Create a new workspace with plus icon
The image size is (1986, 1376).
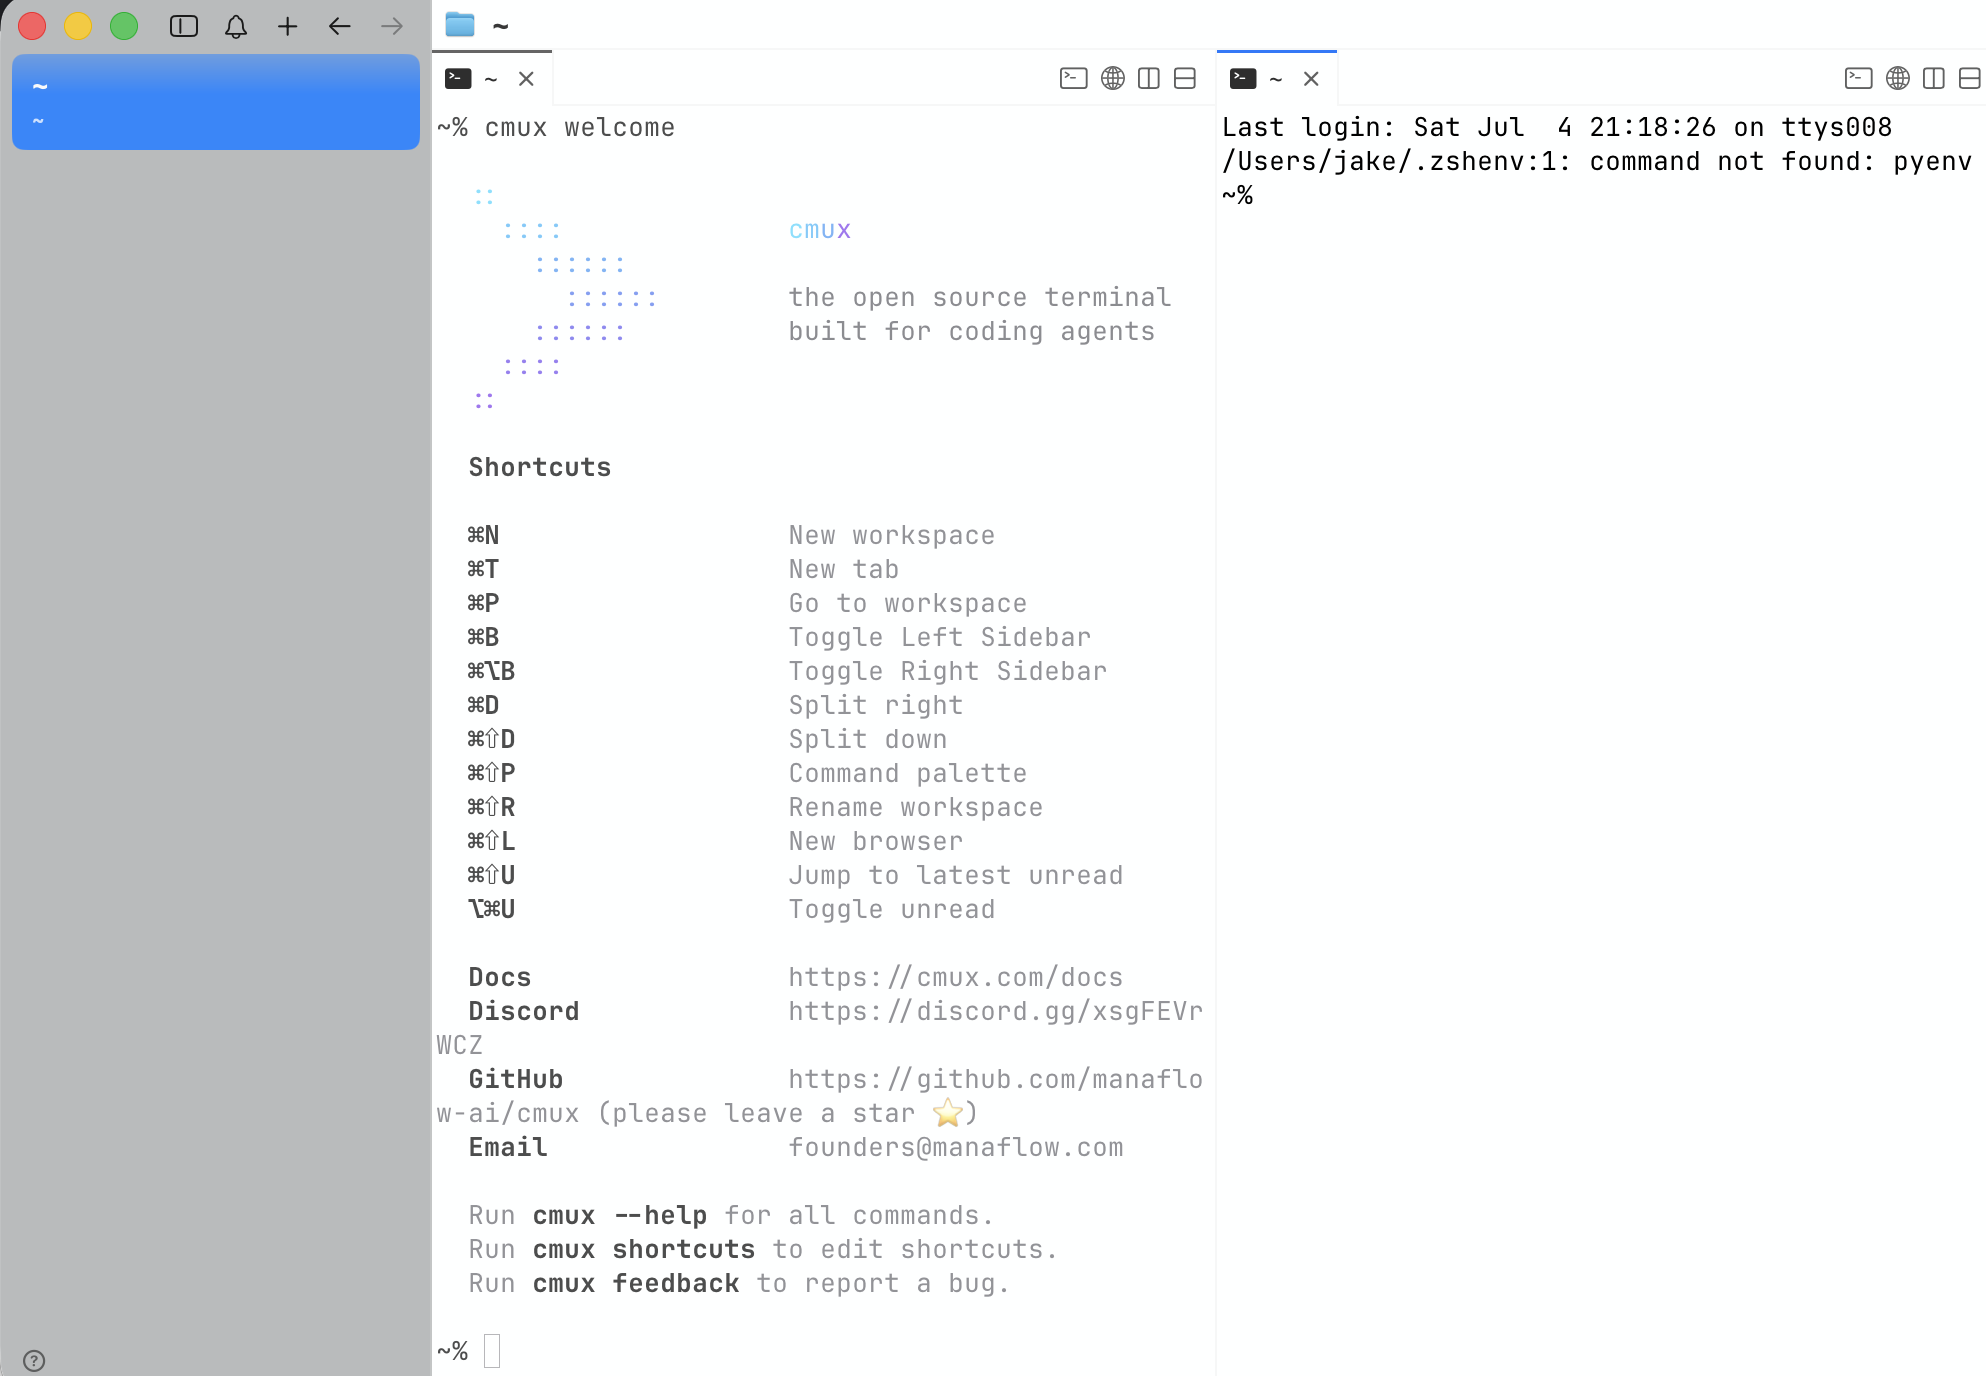tap(288, 26)
